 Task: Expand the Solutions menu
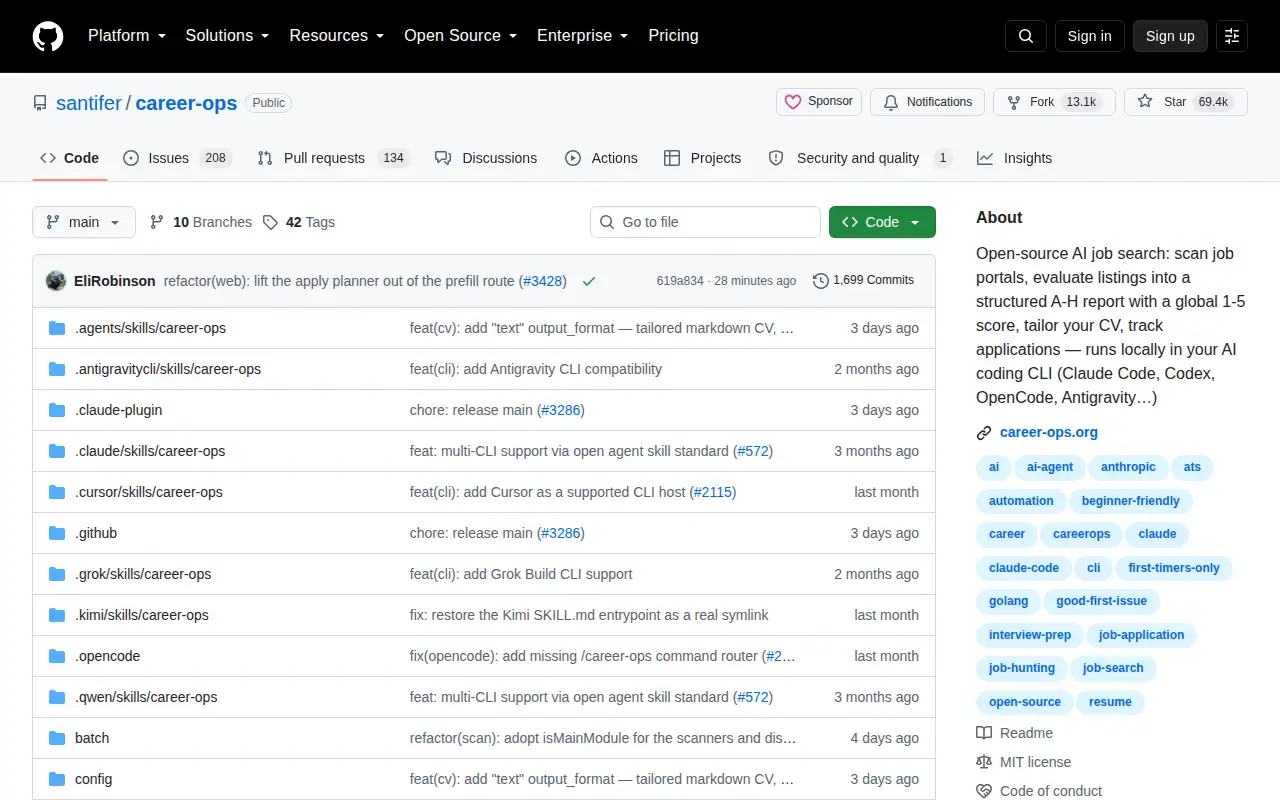(227, 35)
